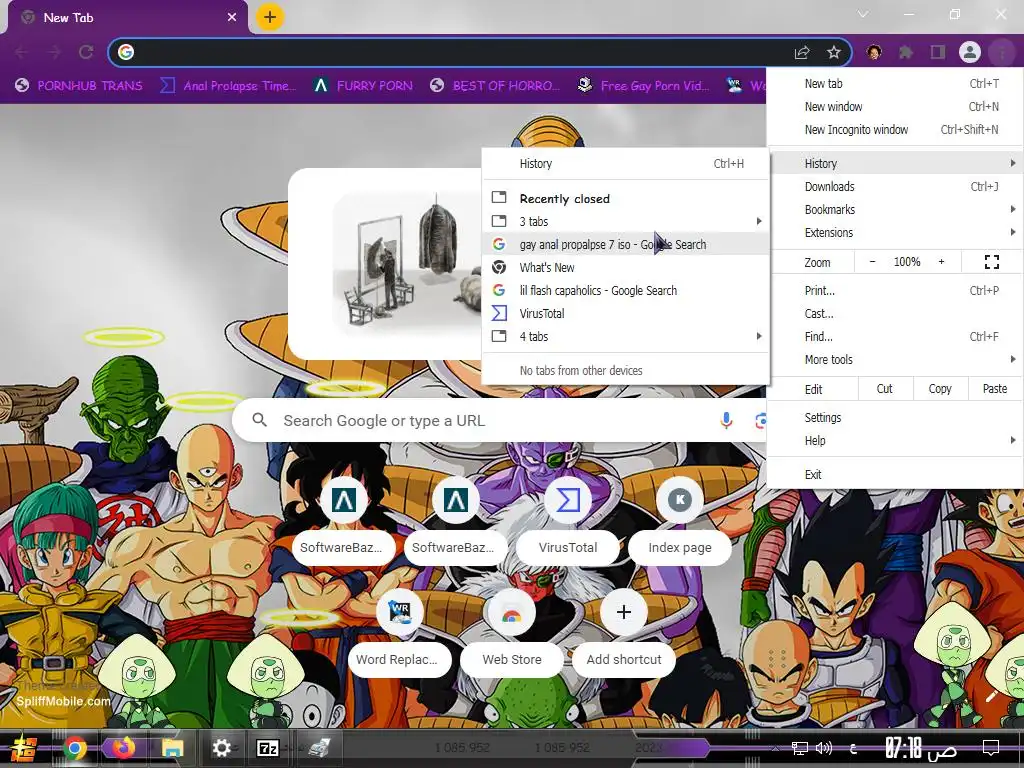Viewport: 1024px width, 768px height.
Task: Open Settings from Chrome menu
Action: [895, 417]
